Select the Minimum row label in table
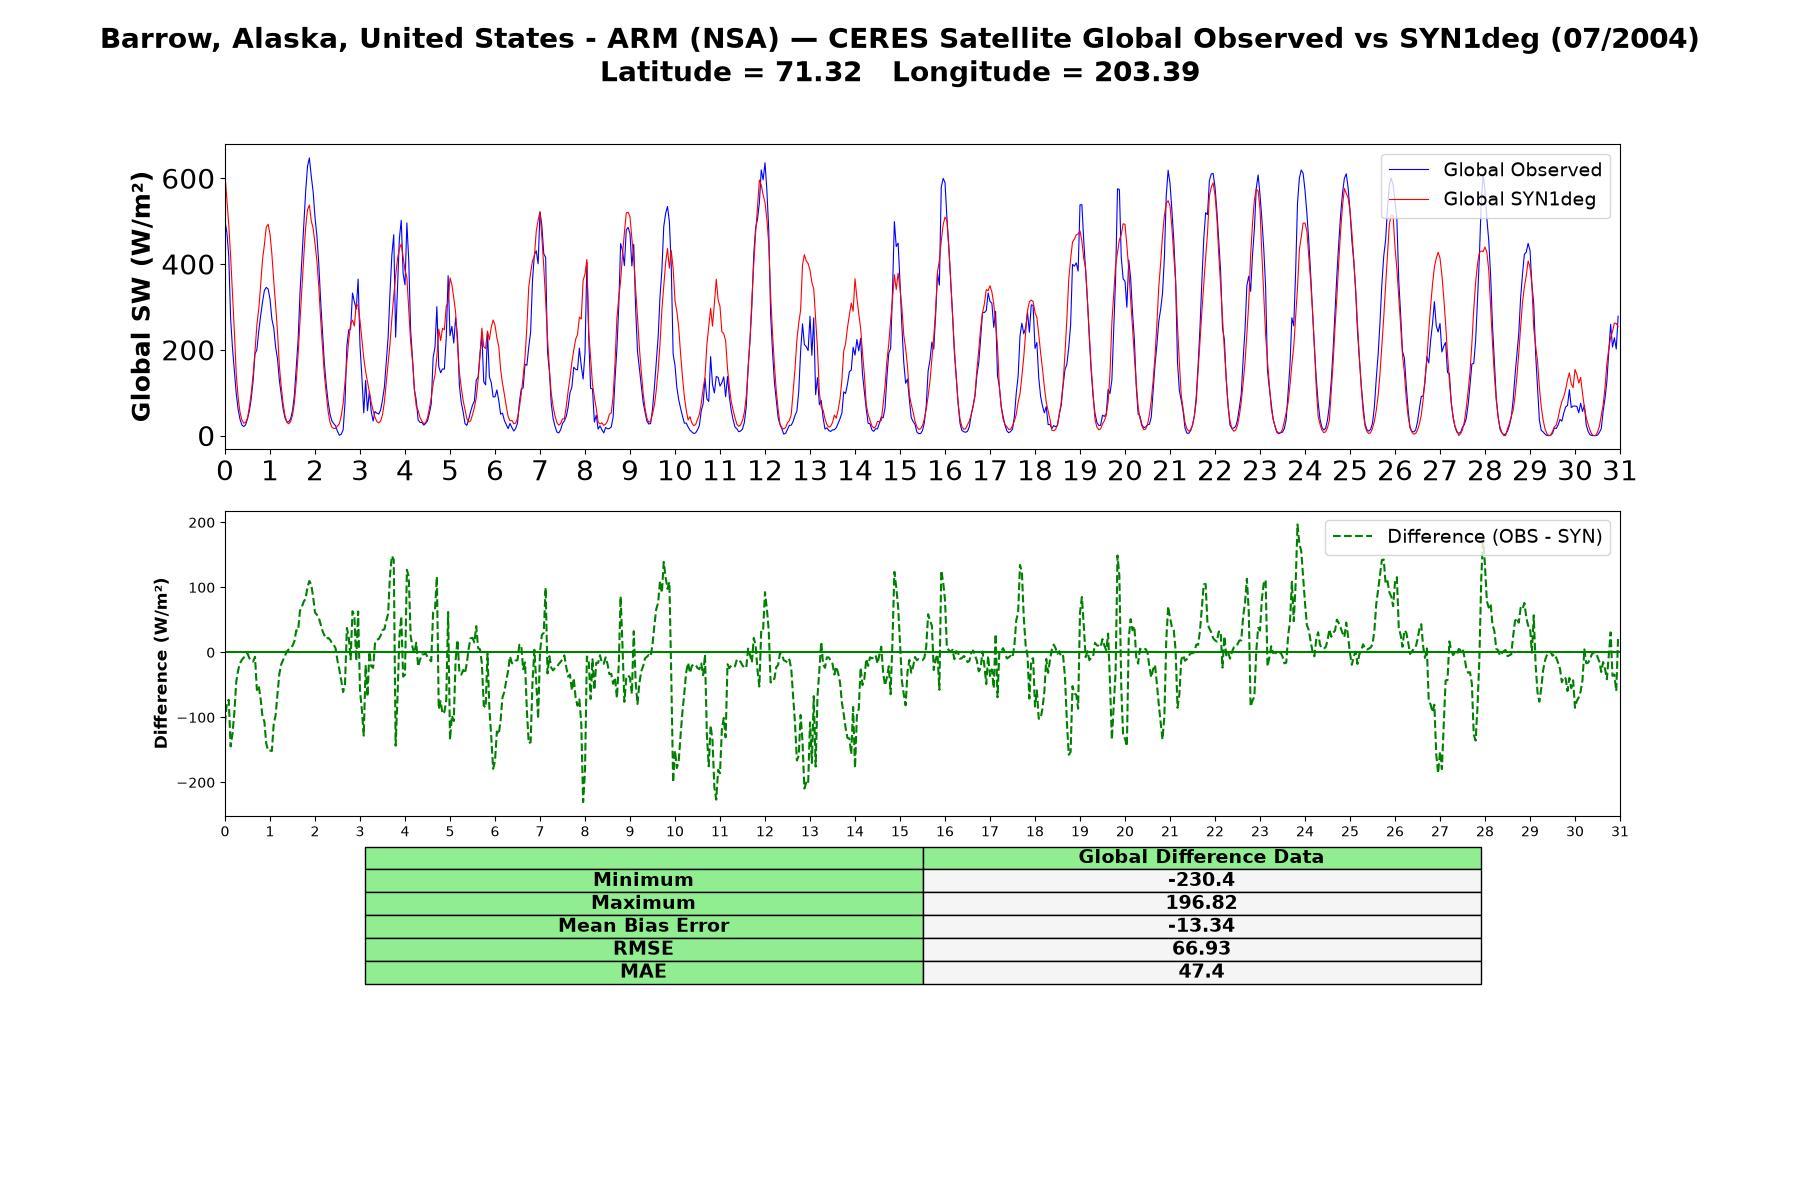This screenshot has height=1200, width=1800. click(x=643, y=880)
